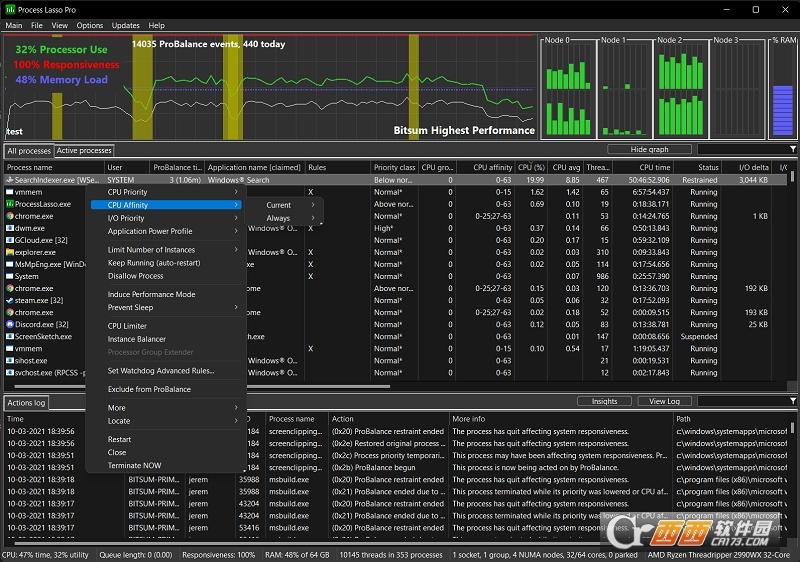The height and width of the screenshot is (562, 800).
Task: Click the process list filter funnel icon
Action: (793, 149)
